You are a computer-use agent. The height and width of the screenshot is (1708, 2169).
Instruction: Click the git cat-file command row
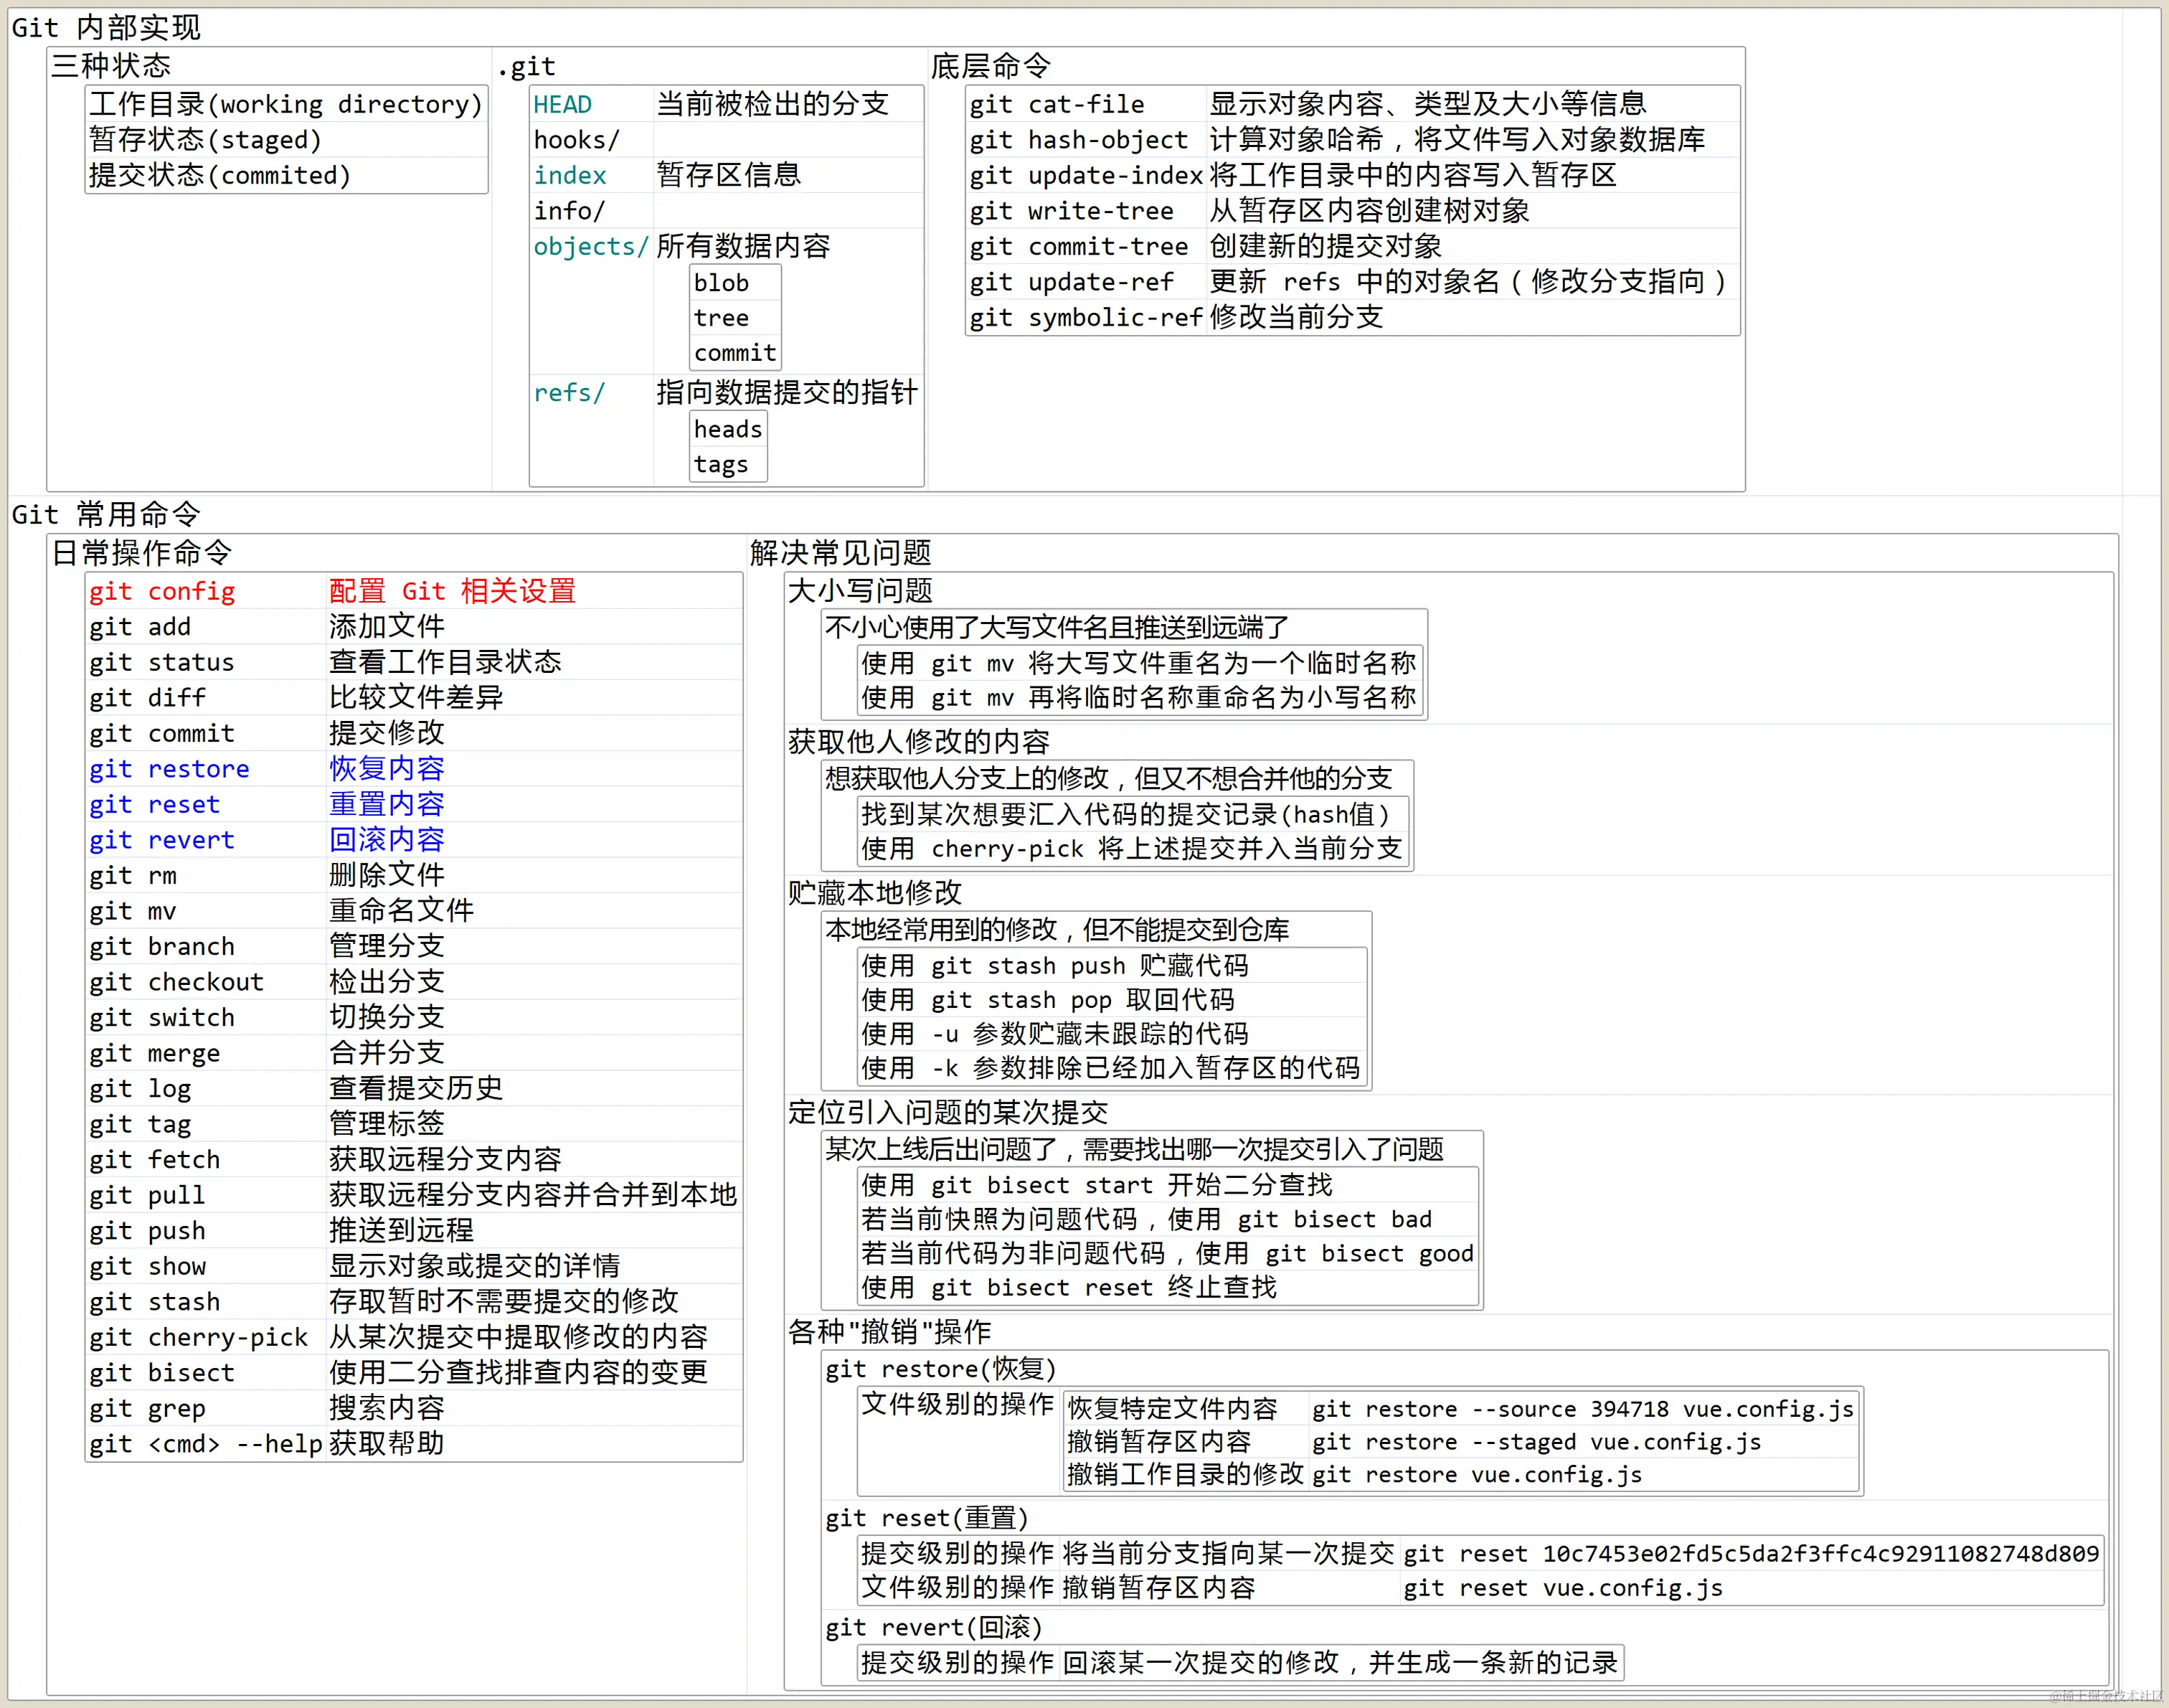point(1058,104)
